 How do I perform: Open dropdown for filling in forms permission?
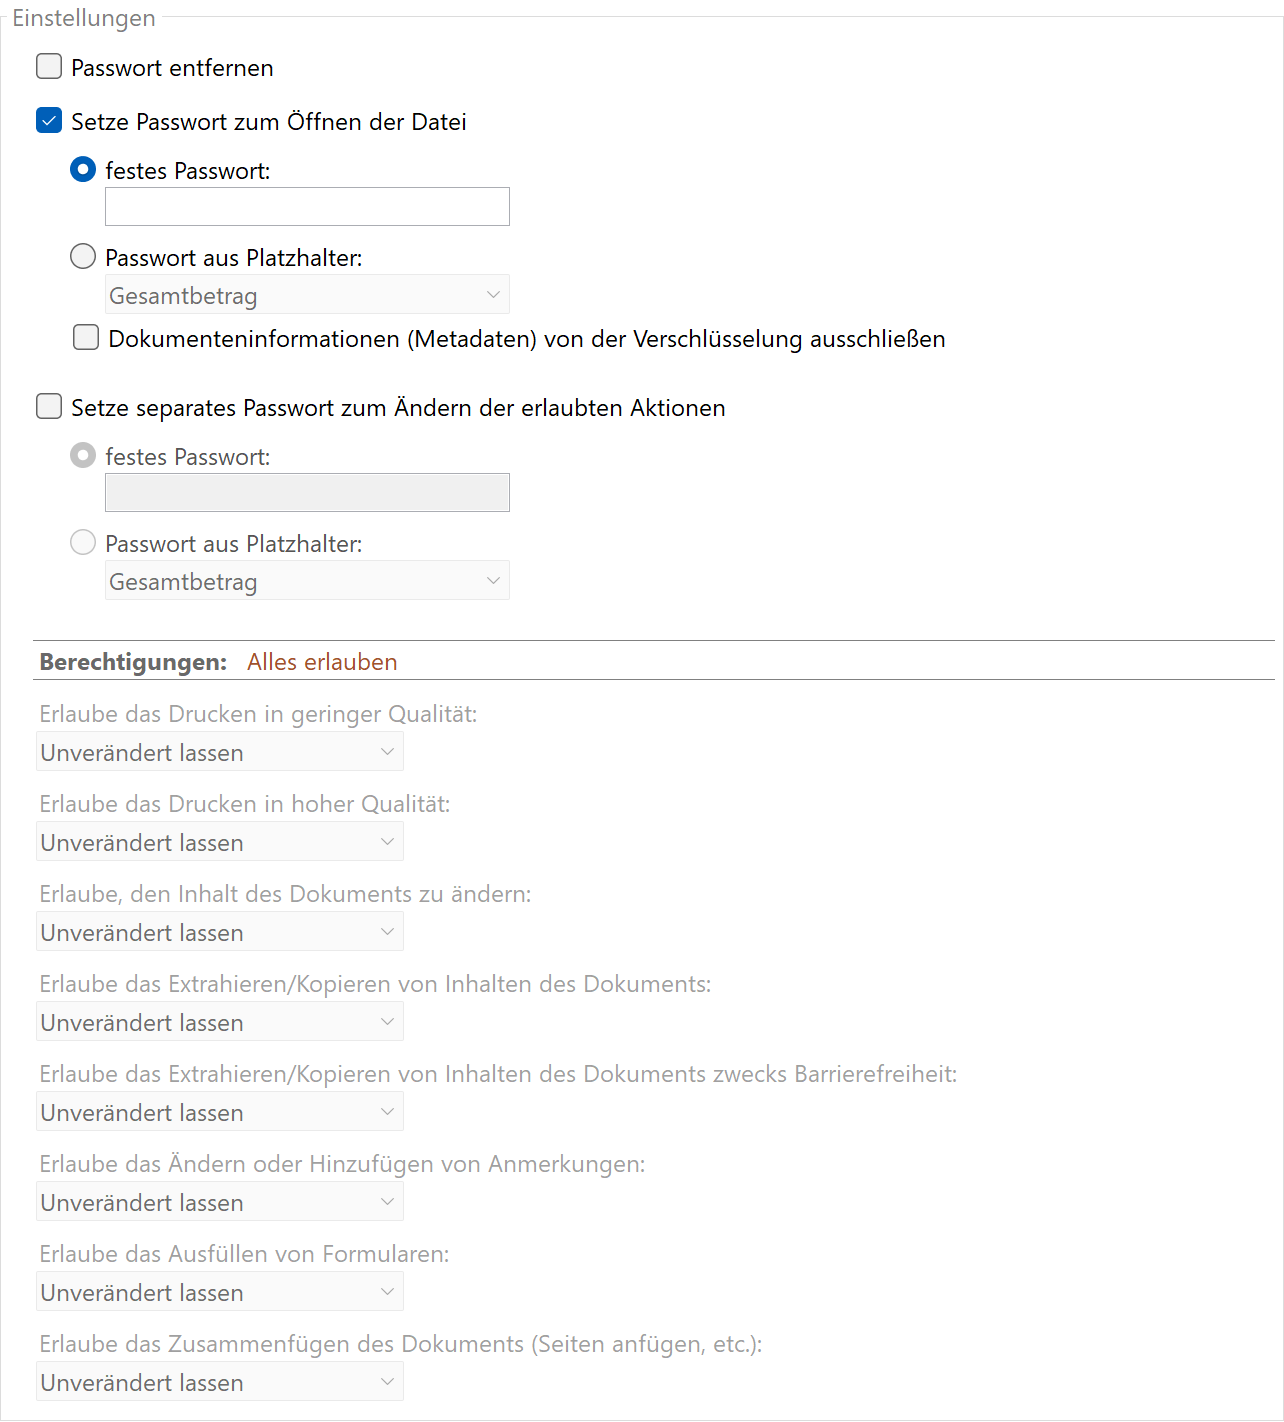click(x=220, y=1292)
